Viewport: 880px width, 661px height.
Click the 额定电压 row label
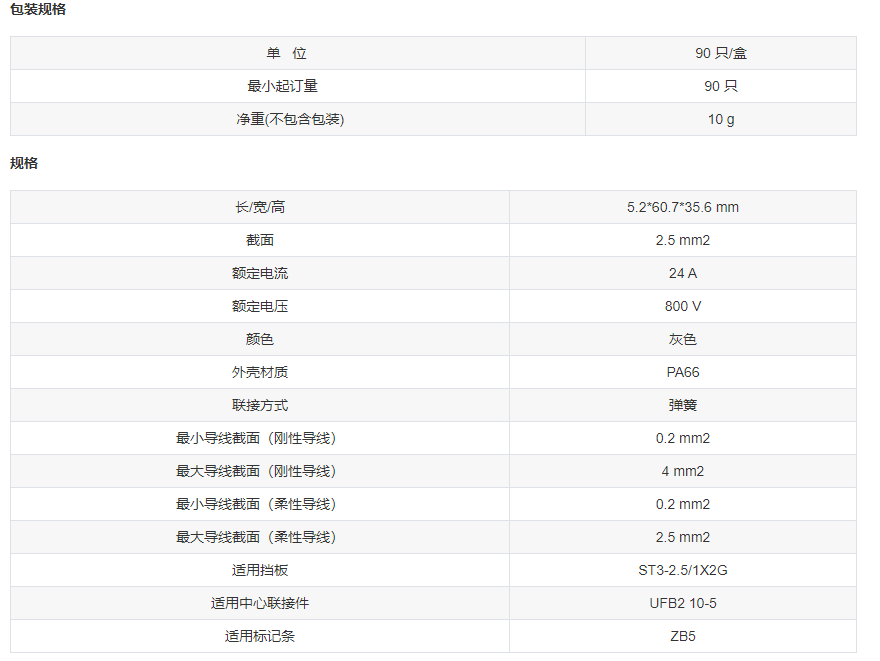260,306
